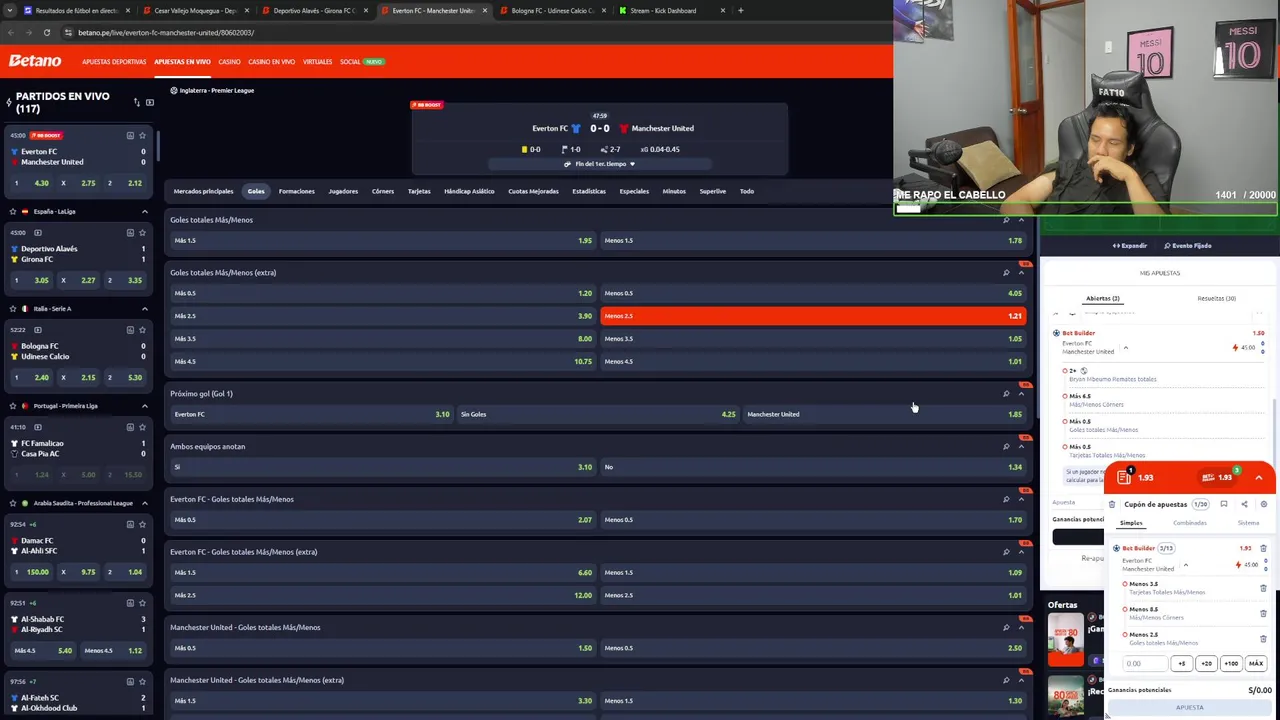
Task: Open the Goles tab
Action: tap(256, 191)
